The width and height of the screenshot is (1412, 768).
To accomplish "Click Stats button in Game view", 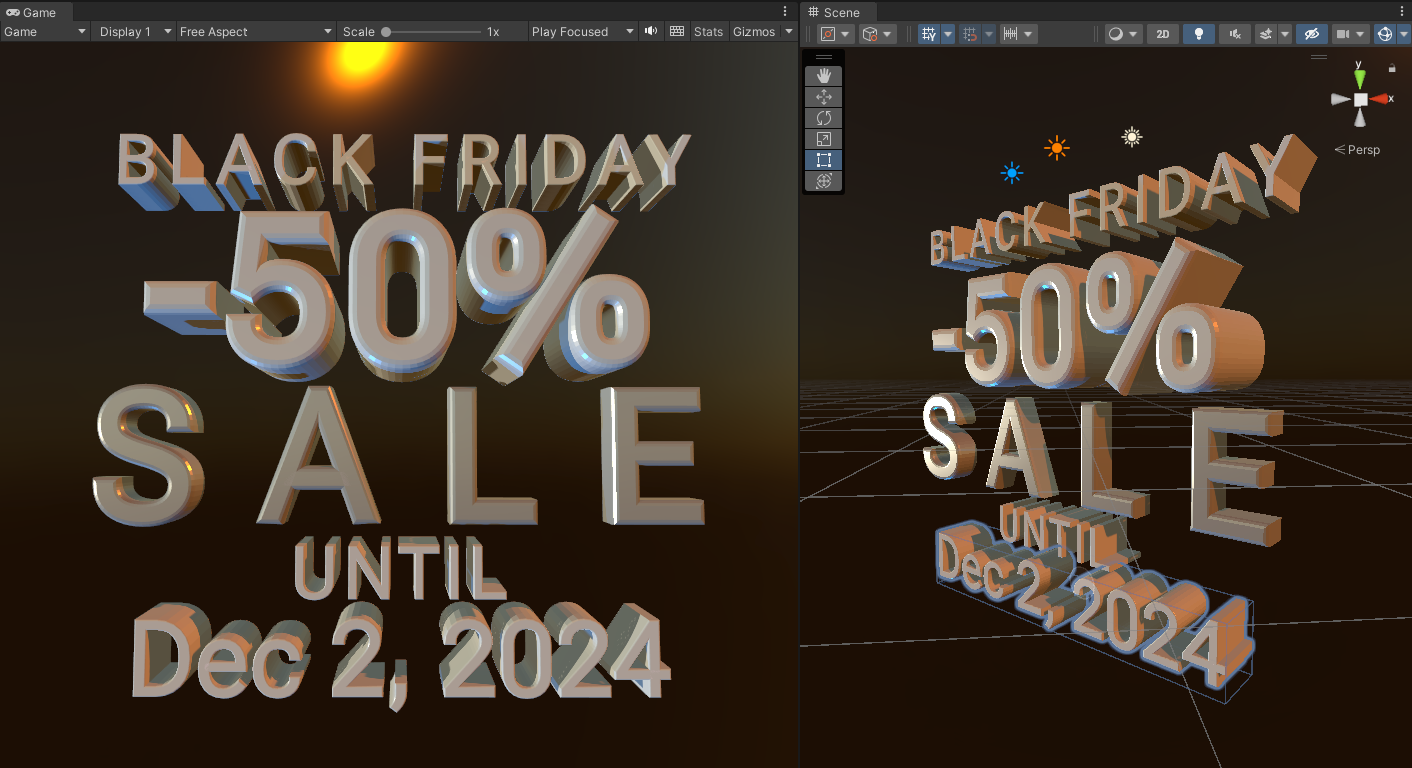I will tap(708, 31).
